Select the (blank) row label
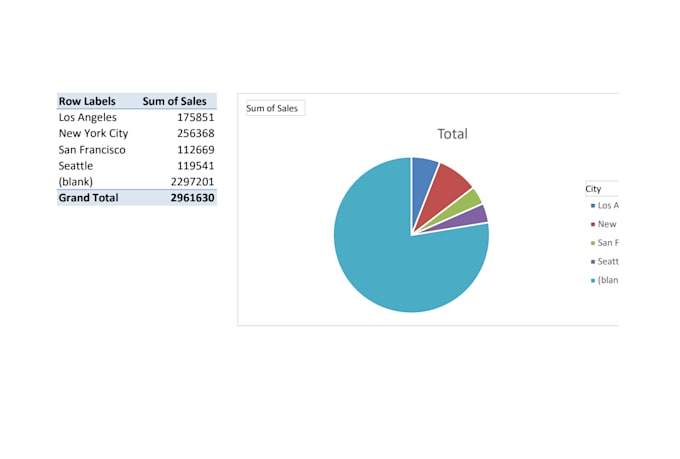 [x=76, y=182]
